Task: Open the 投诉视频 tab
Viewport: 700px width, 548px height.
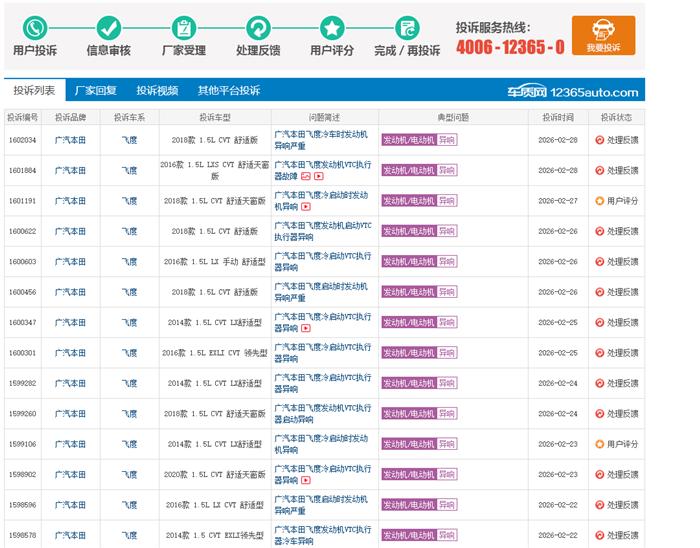Action: tap(157, 90)
